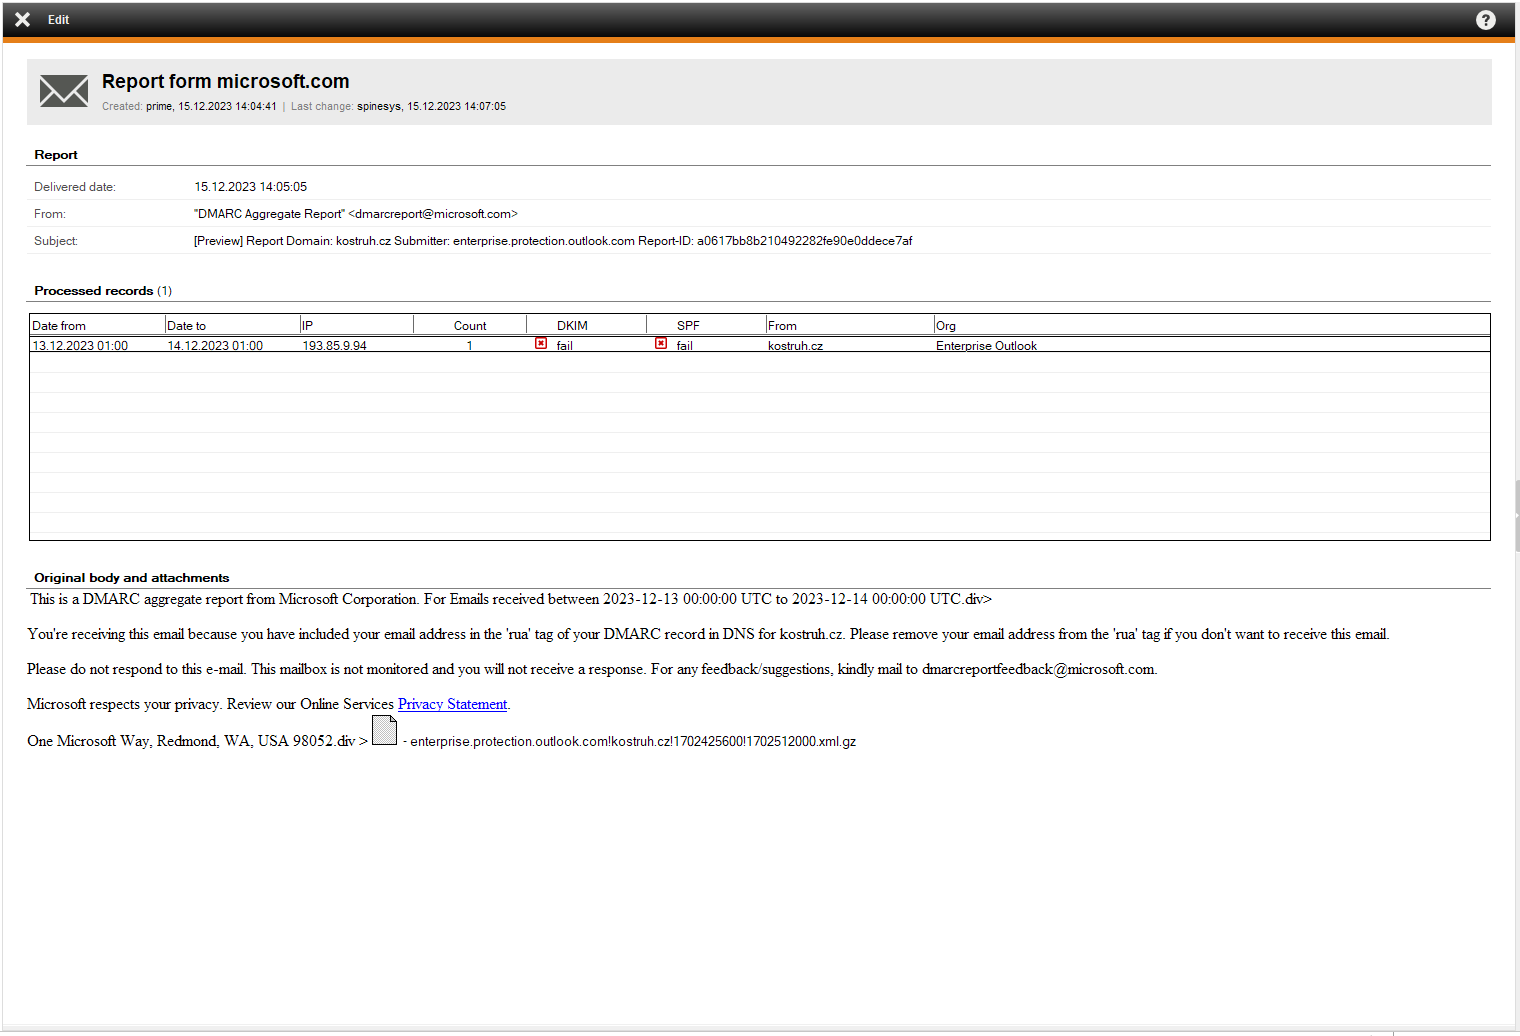Select the Enterprise Outlook org cell
Image resolution: width=1520 pixels, height=1036 pixels.
[986, 346]
